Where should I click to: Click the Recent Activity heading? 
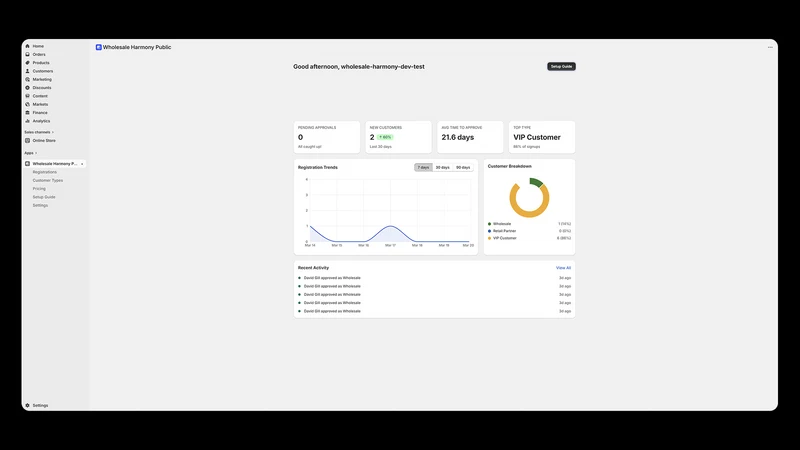pyautogui.click(x=313, y=268)
